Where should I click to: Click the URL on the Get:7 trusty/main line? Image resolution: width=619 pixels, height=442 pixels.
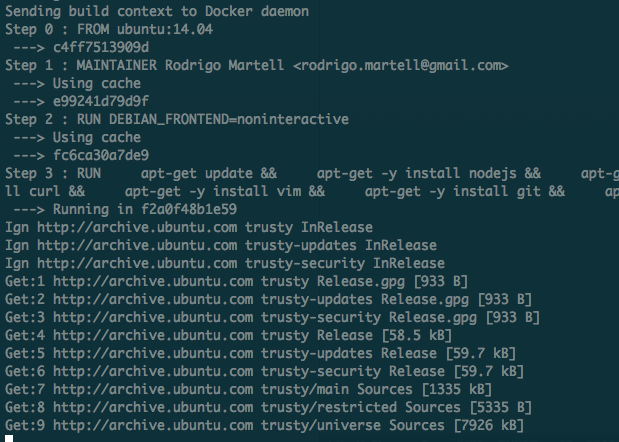point(153,390)
